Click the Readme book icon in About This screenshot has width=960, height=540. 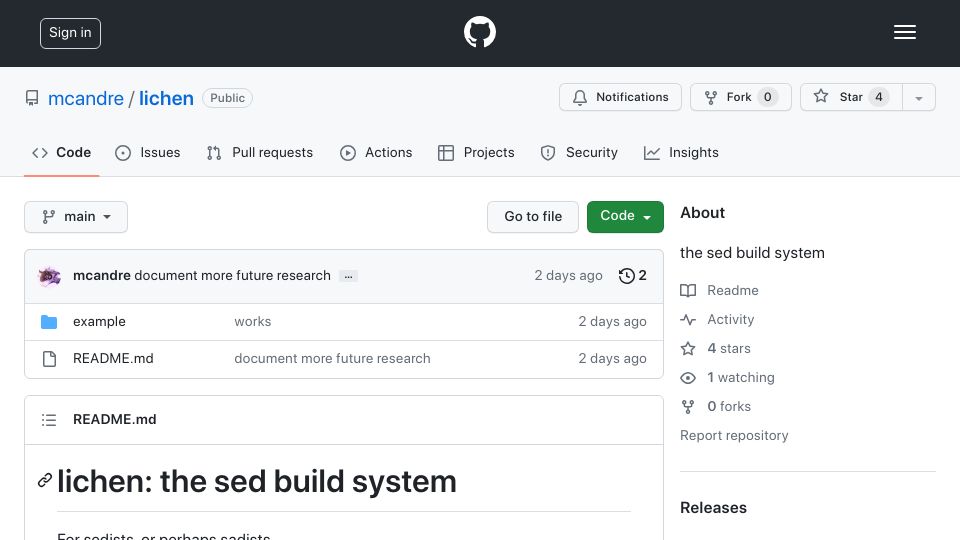[688, 291]
